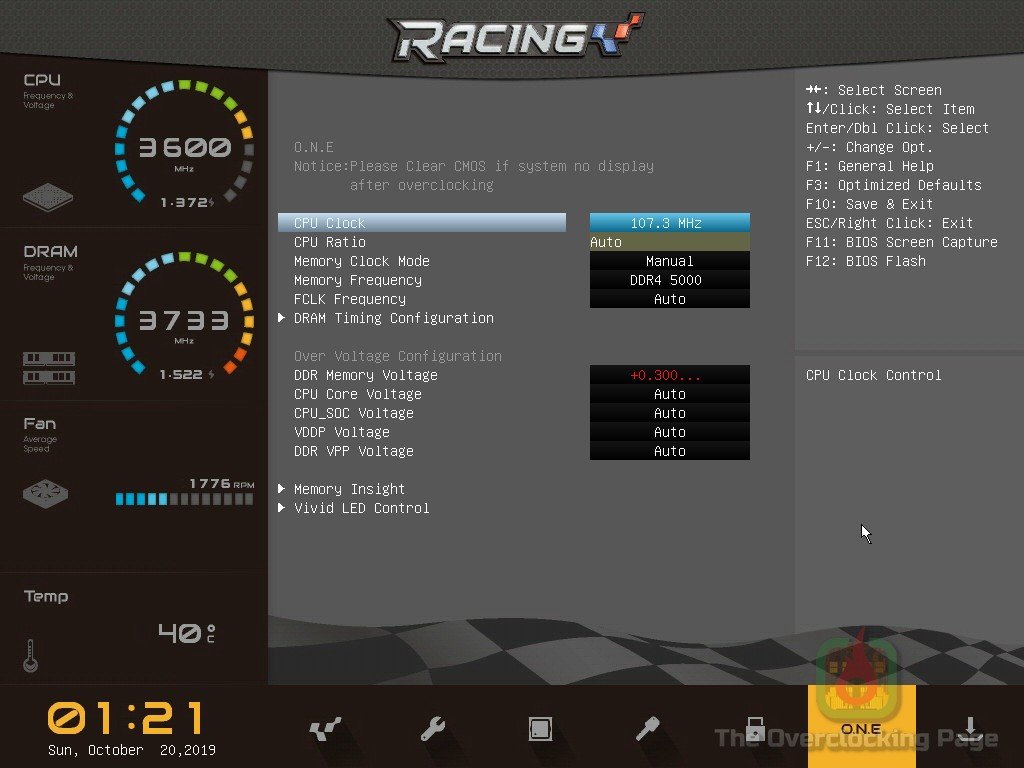Open the Security padlock icon tab

pyautogui.click(x=755, y=729)
